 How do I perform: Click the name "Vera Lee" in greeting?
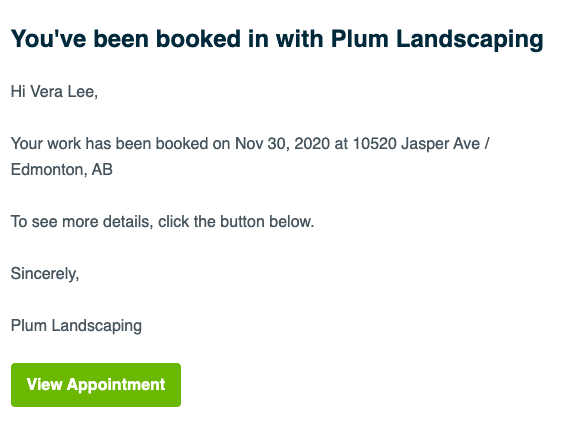coord(64,91)
